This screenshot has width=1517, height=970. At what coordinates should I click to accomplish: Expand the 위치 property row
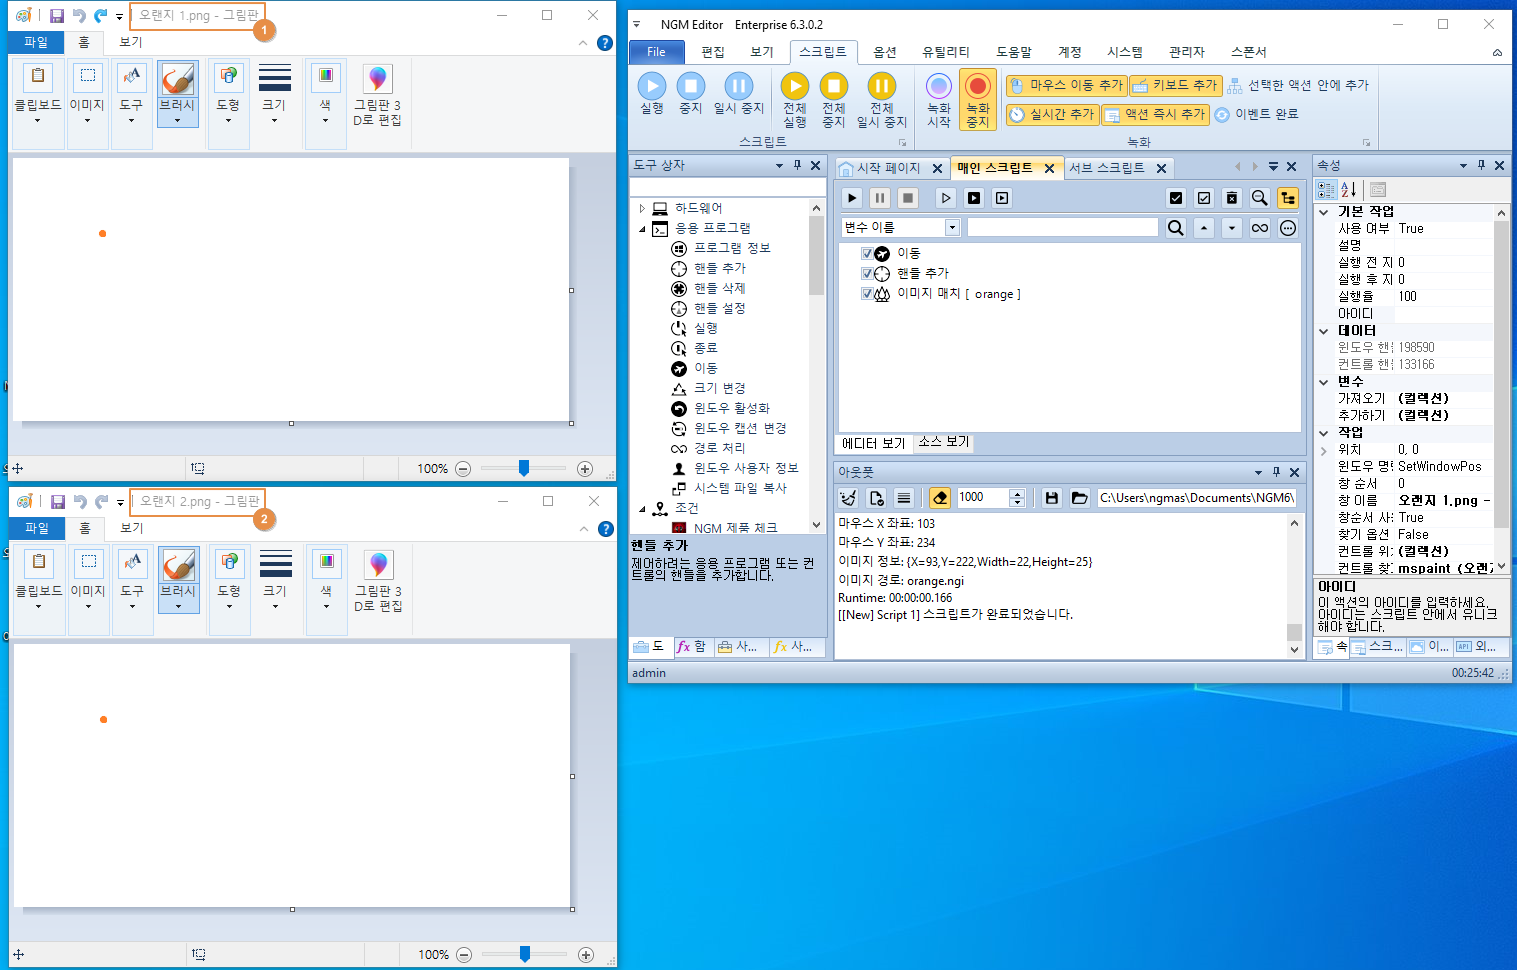[1324, 450]
